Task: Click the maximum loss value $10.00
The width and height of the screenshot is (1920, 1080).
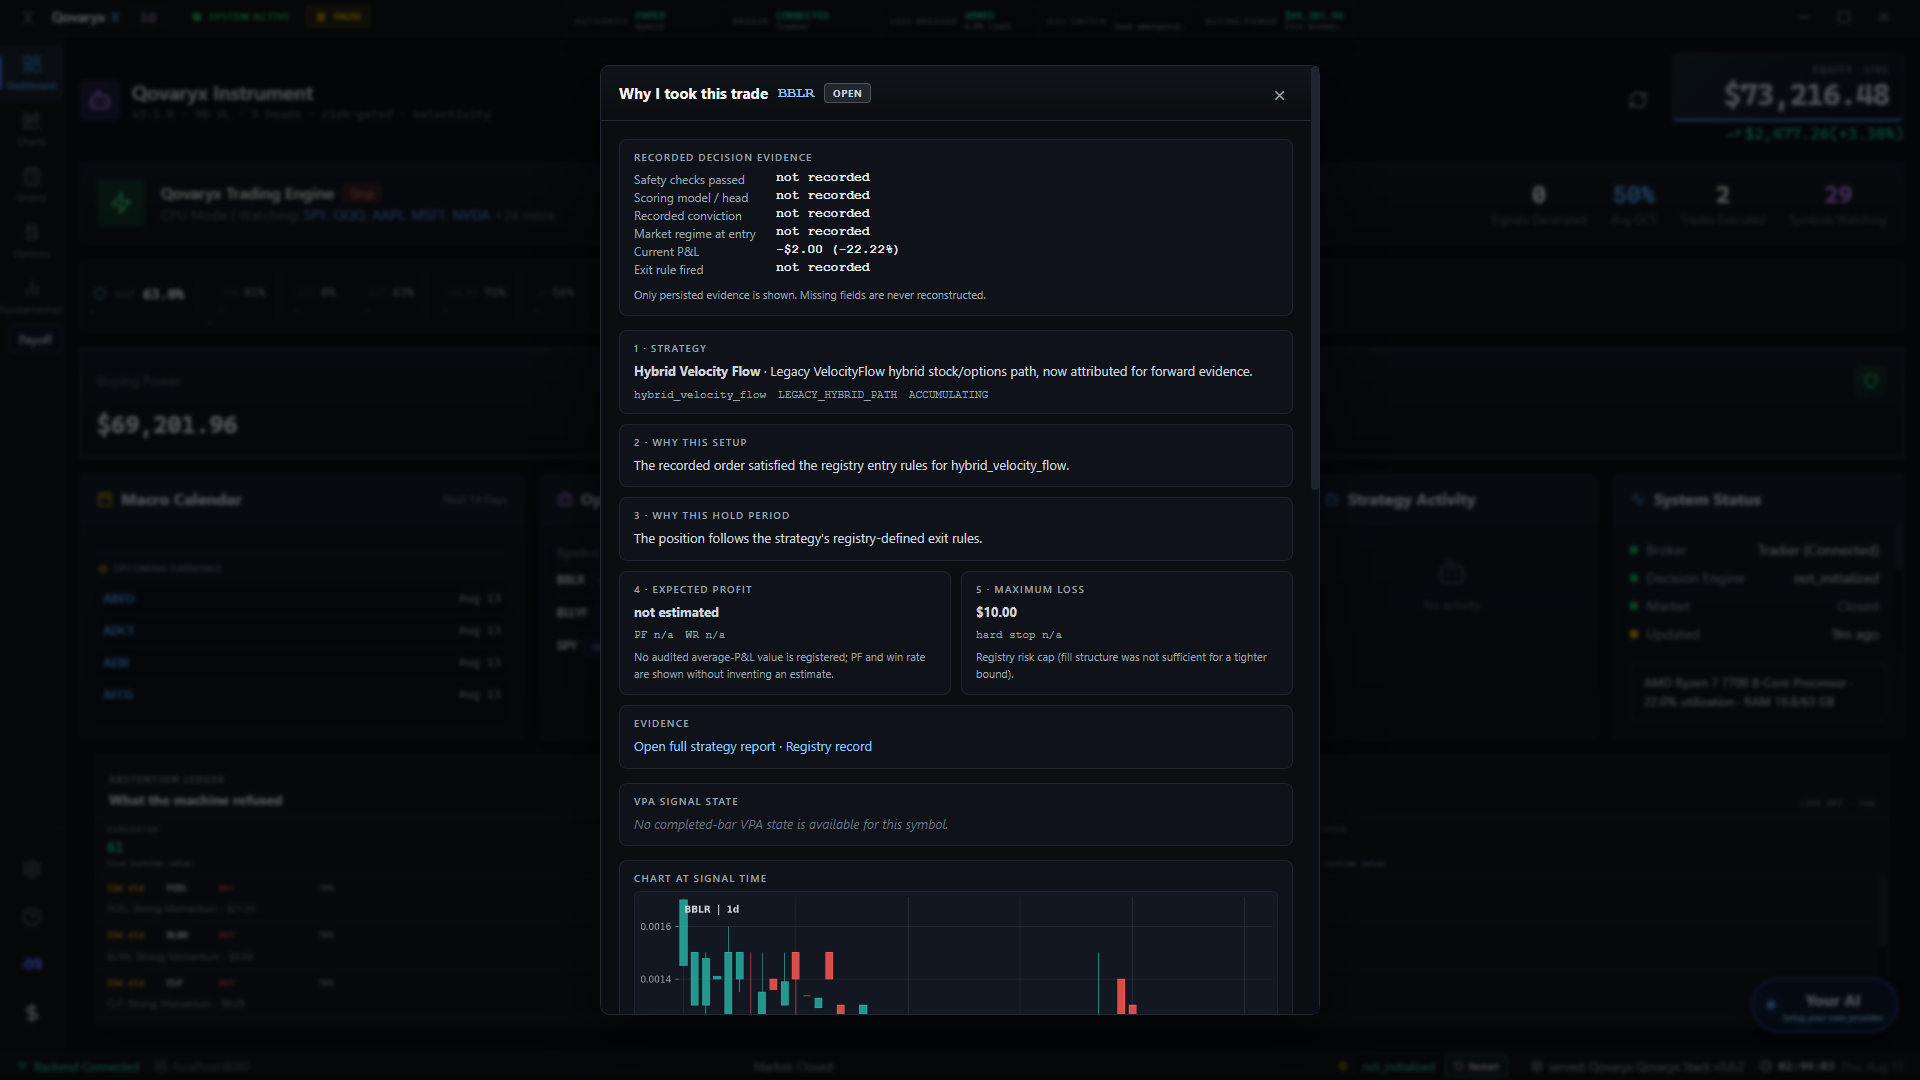Action: [996, 613]
